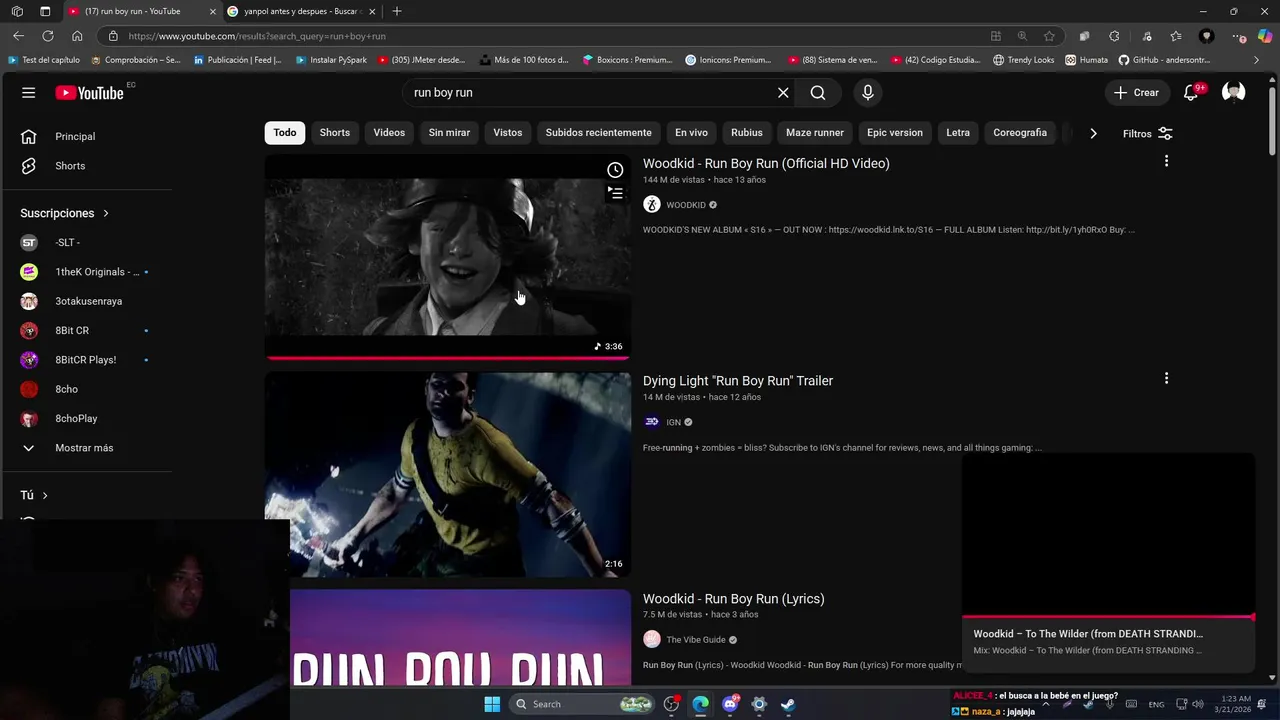This screenshot has width=1280, height=720.
Task: Open more options for Dying Light trailer
Action: [1166, 378]
